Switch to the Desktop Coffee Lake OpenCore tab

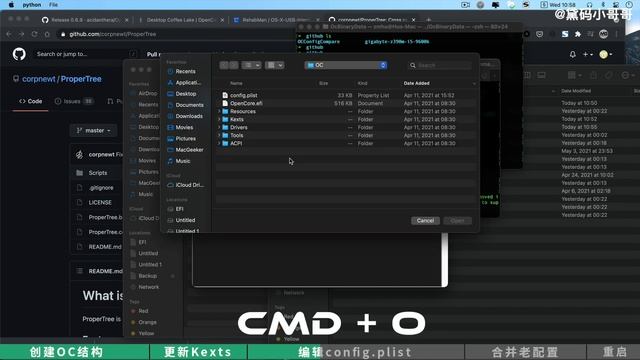click(180, 20)
